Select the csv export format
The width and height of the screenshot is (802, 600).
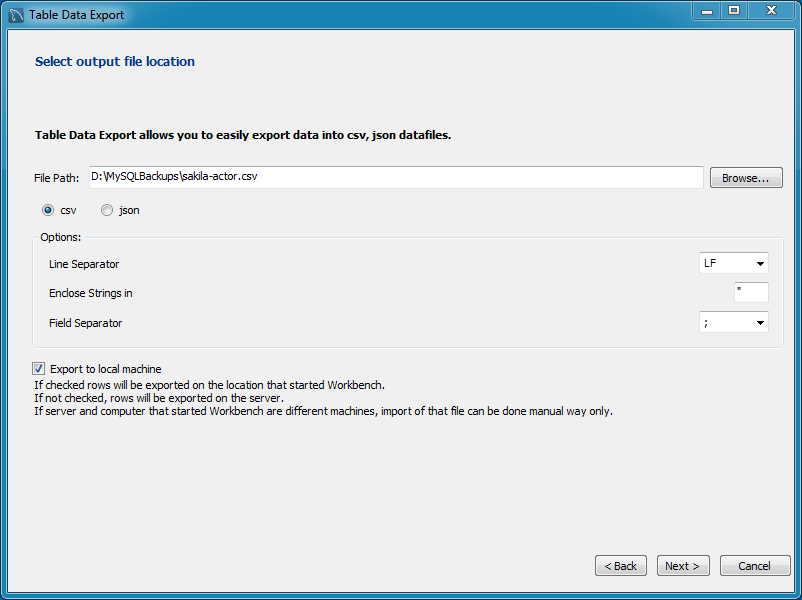pos(47,210)
